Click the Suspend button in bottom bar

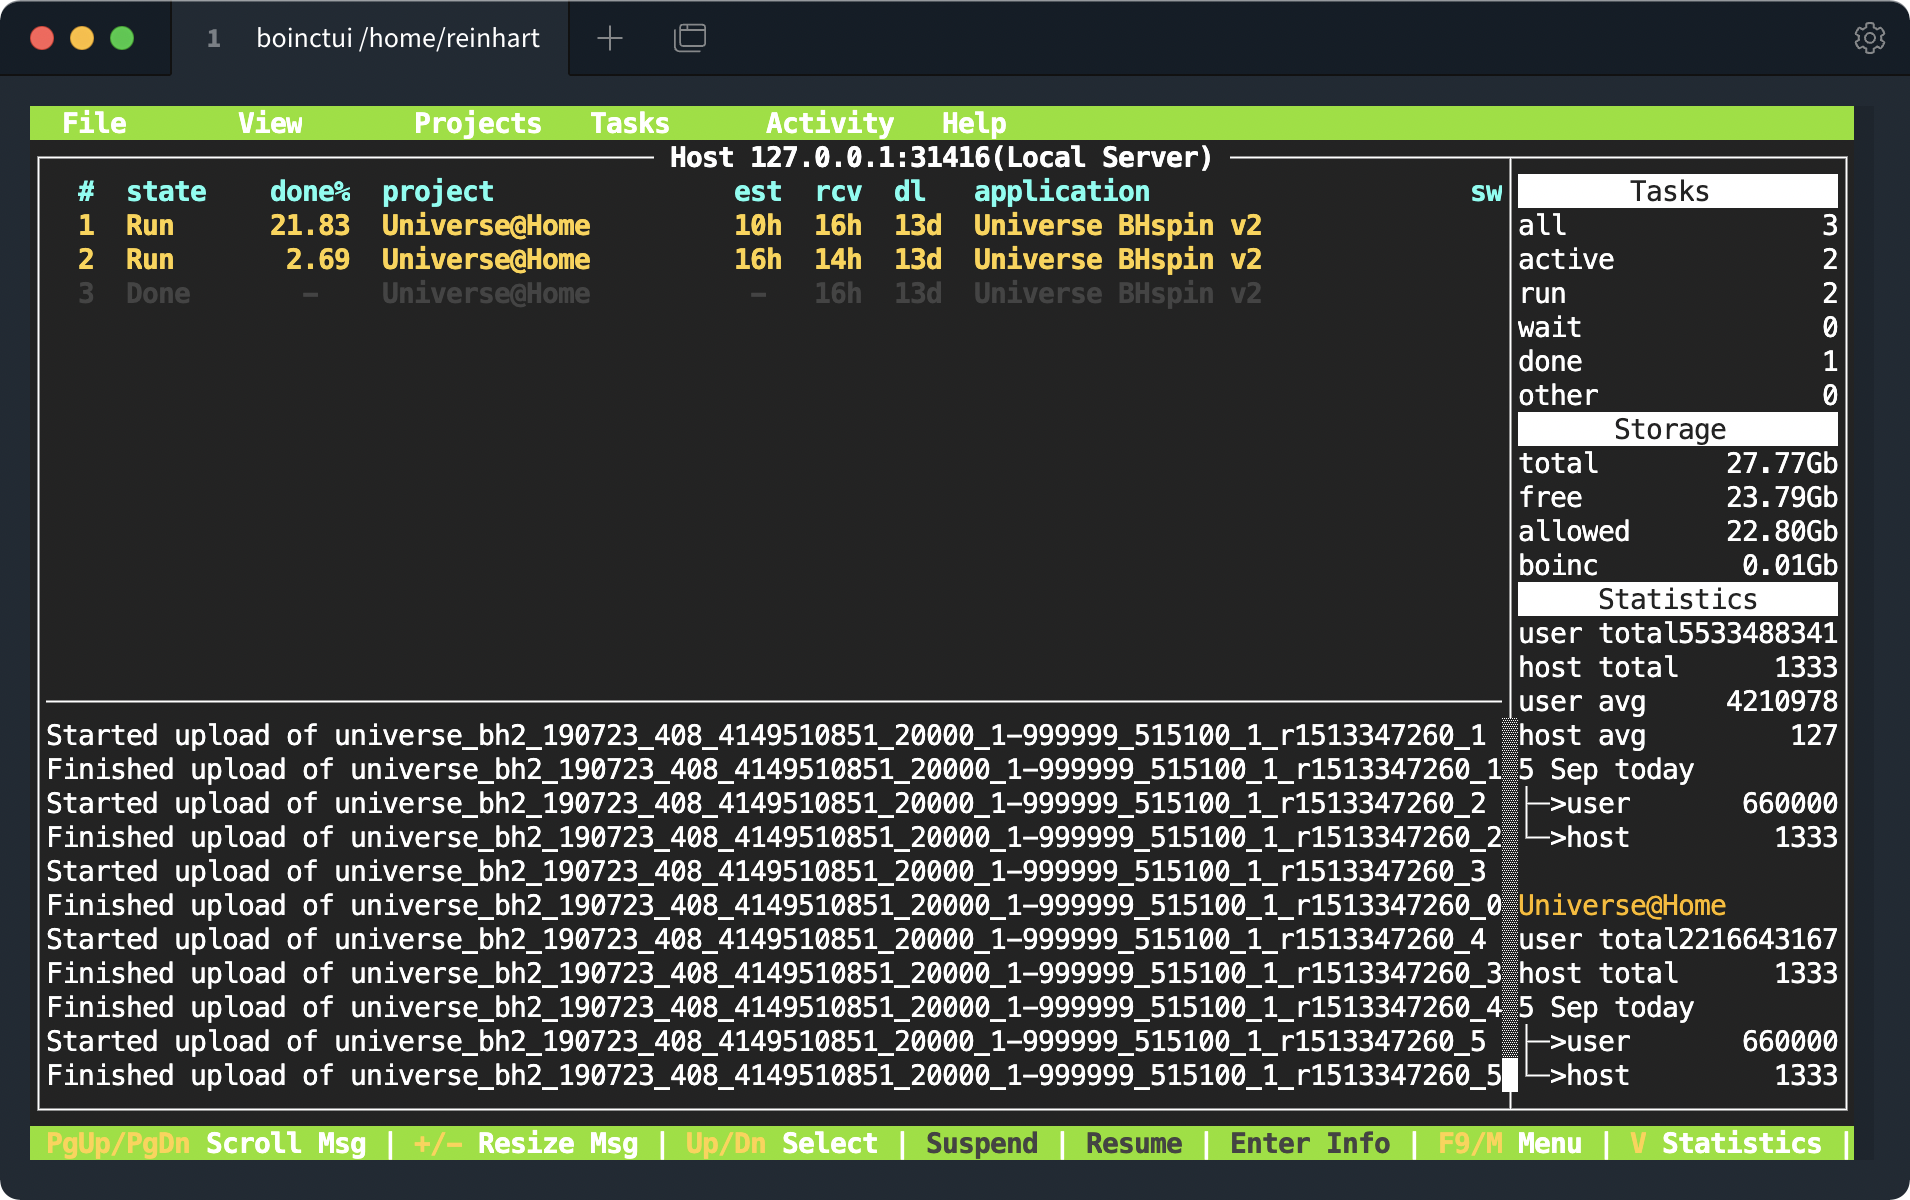[981, 1143]
